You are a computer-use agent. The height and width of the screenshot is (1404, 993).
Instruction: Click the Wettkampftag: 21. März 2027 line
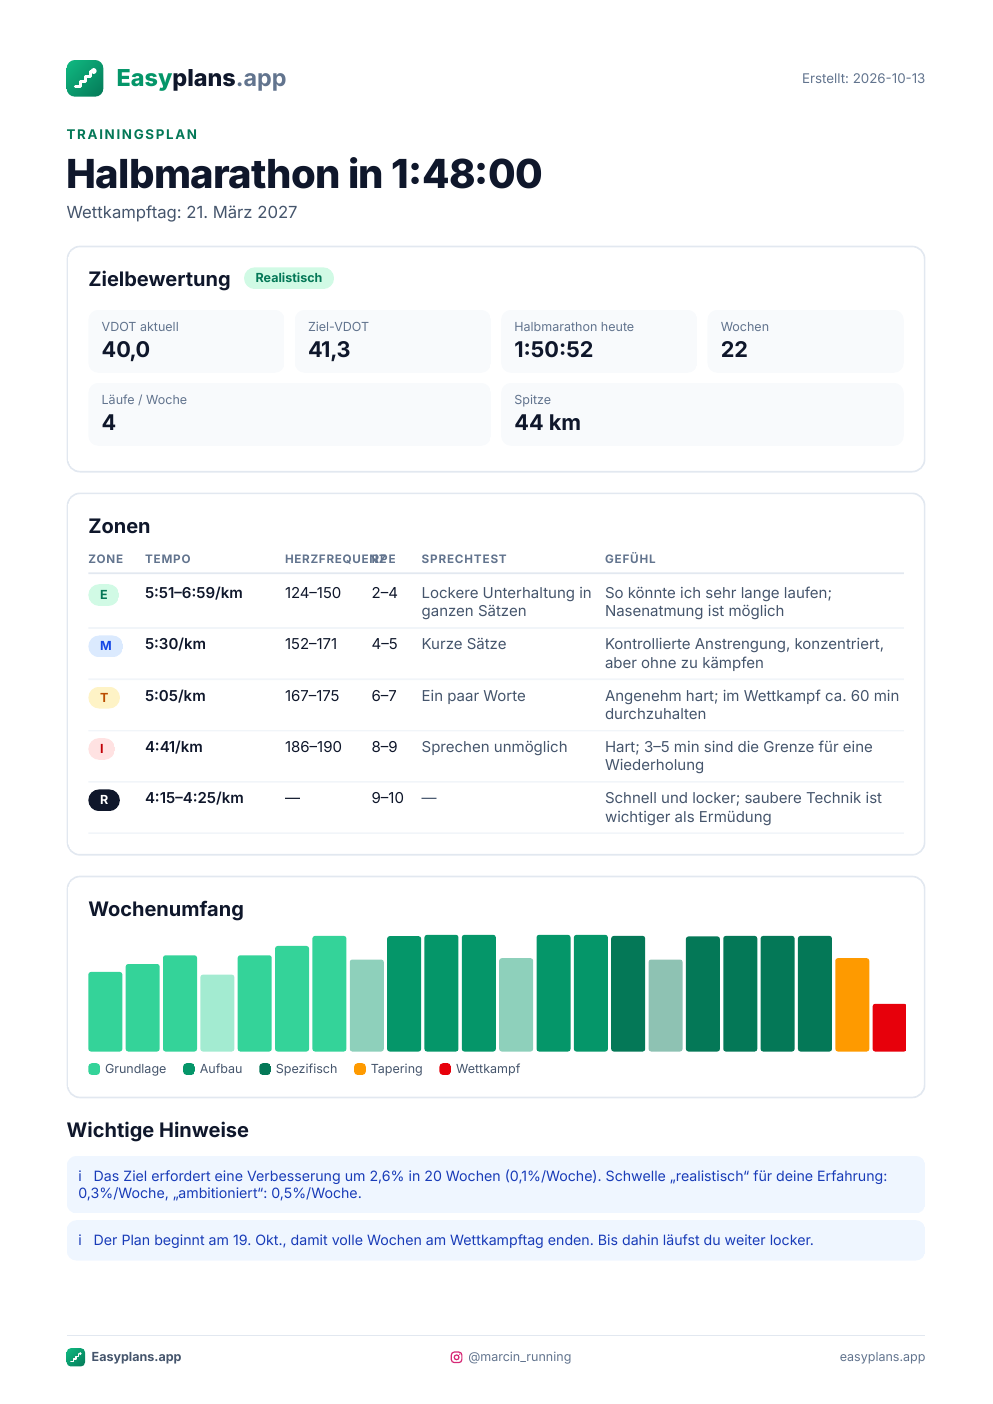tap(182, 212)
